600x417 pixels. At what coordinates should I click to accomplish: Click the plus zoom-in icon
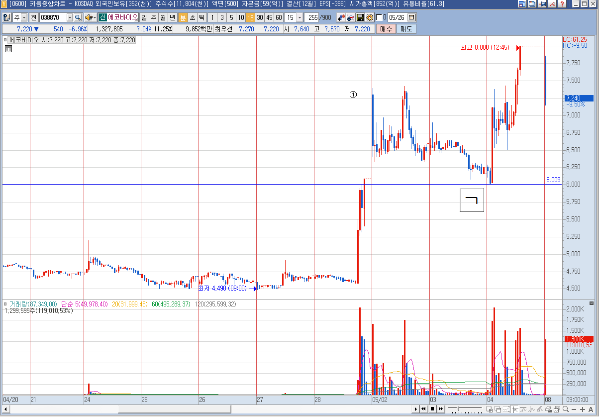tap(583, 409)
